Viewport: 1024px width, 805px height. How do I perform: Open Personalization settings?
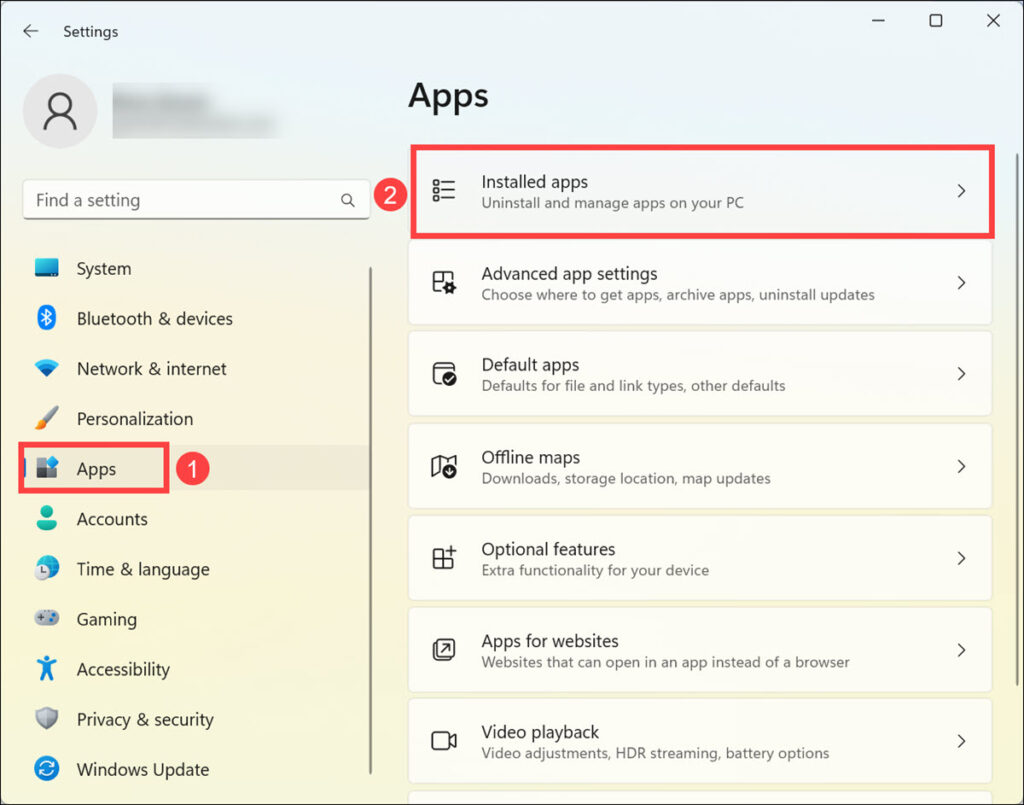coord(135,418)
